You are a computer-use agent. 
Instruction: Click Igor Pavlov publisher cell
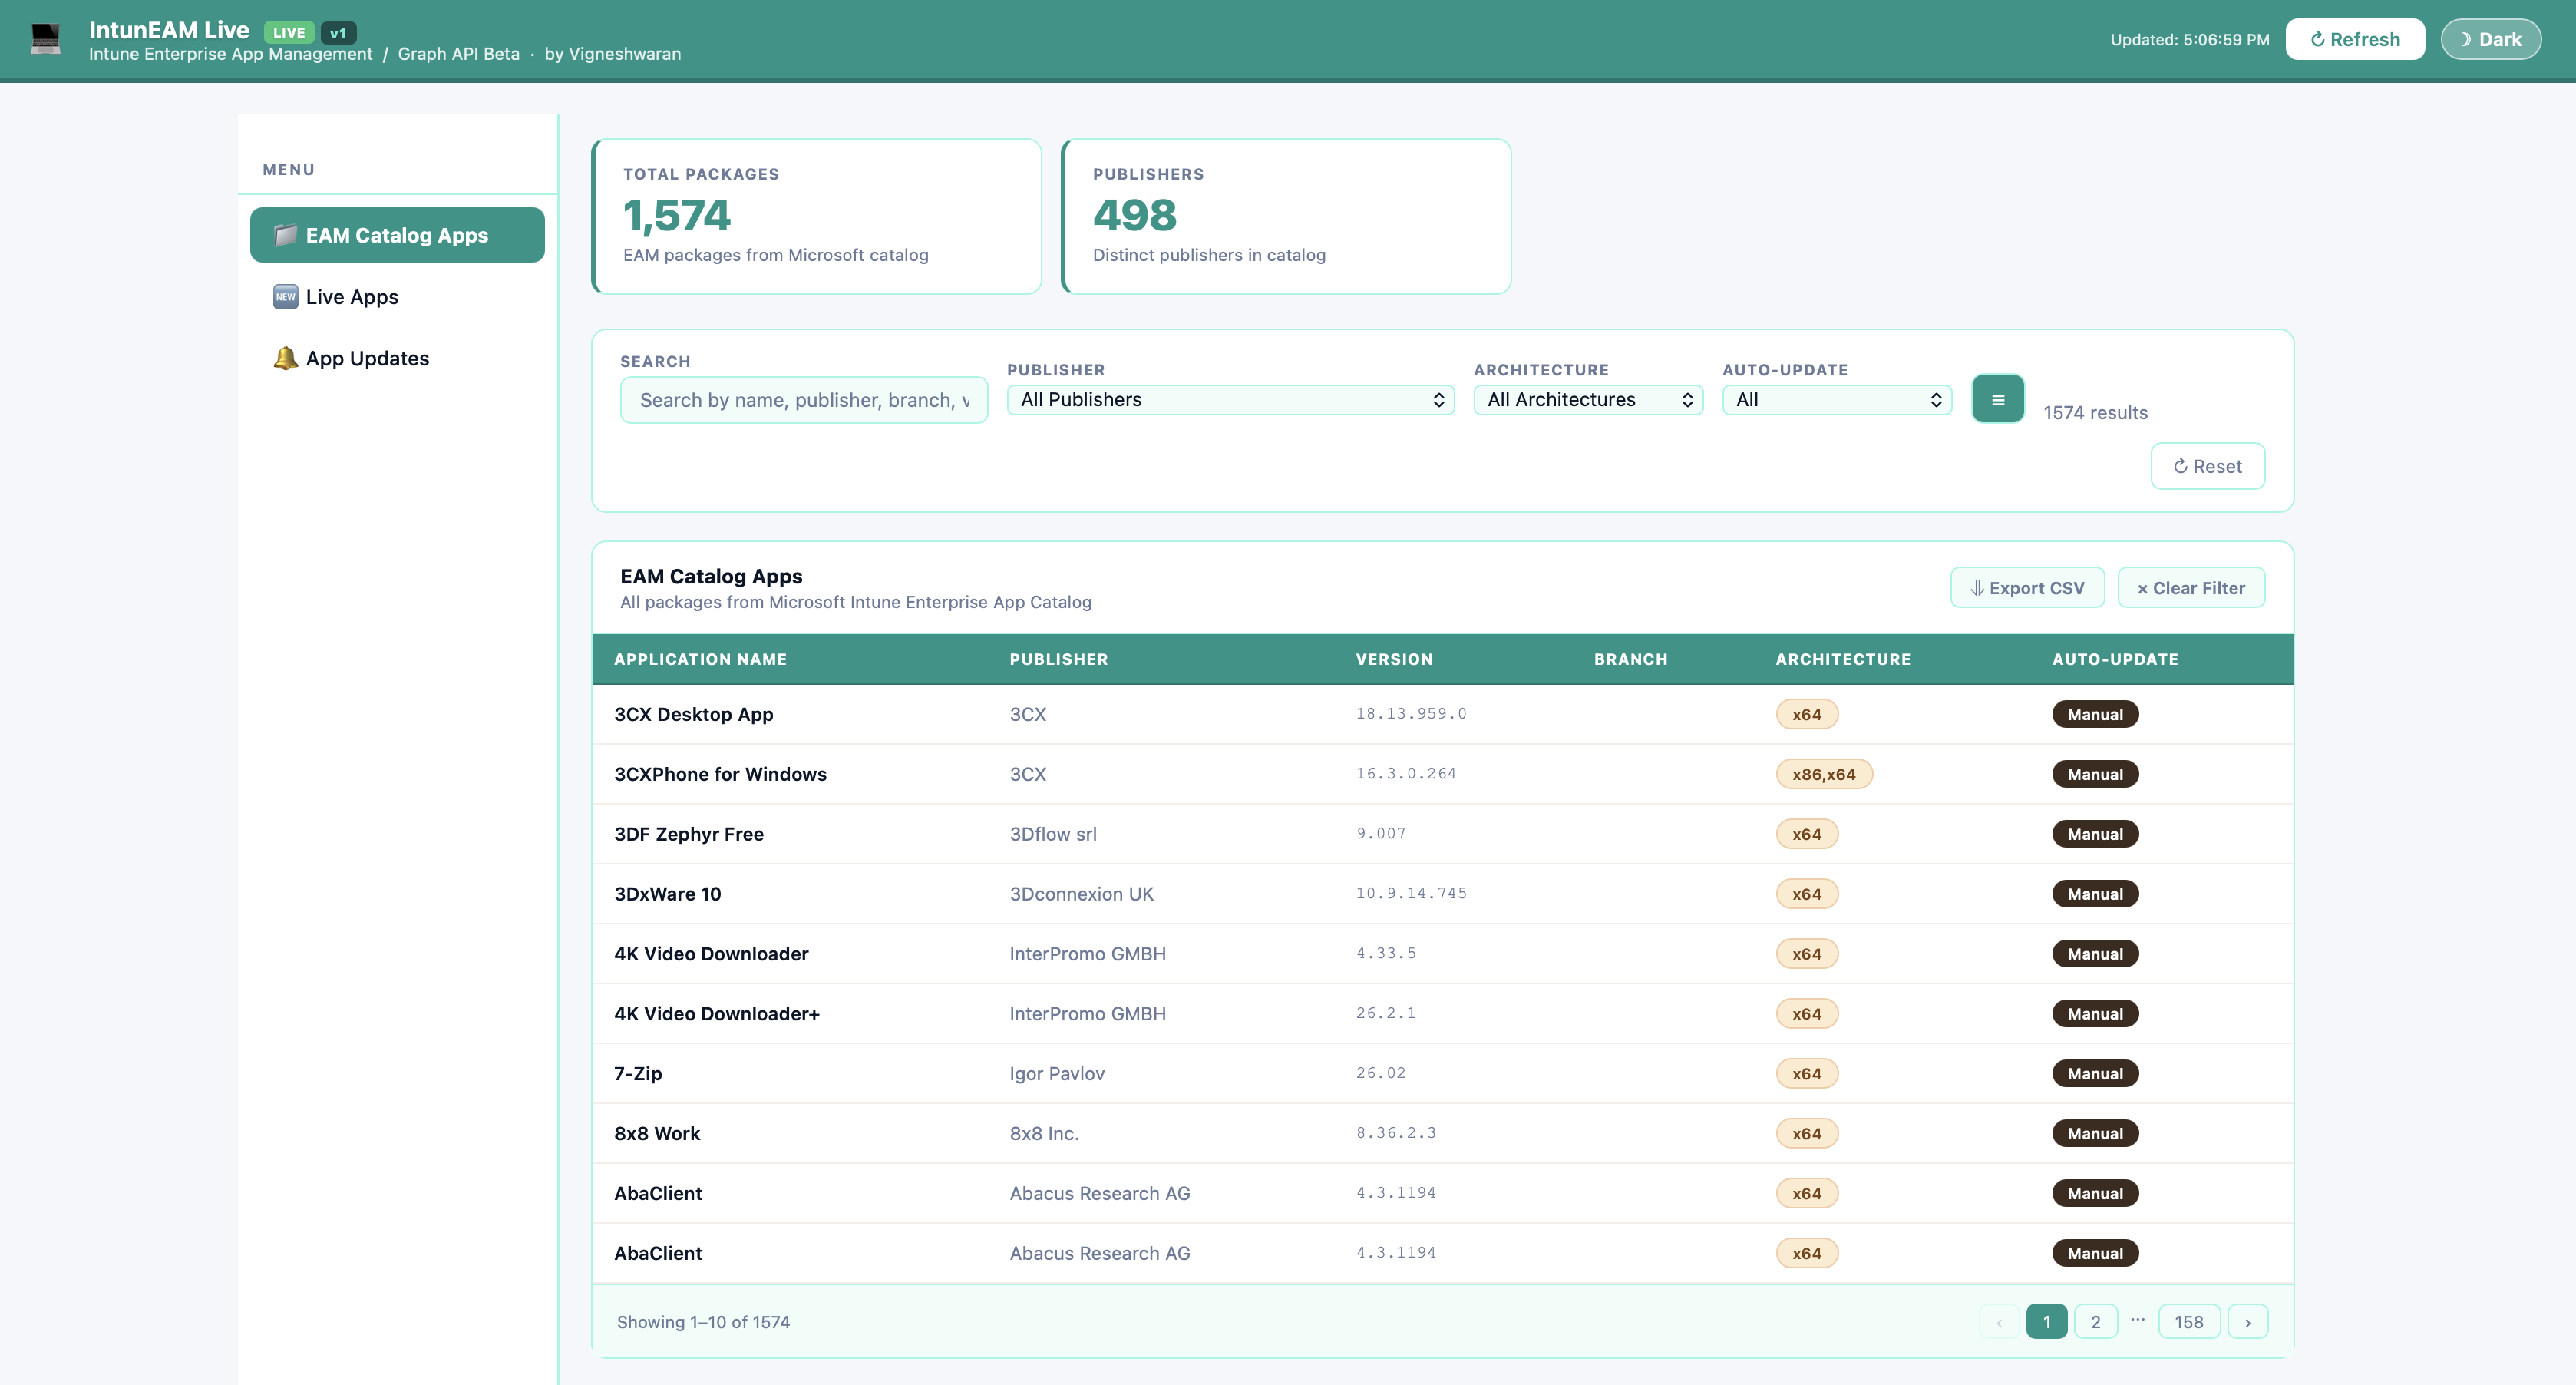pyautogui.click(x=1056, y=1074)
